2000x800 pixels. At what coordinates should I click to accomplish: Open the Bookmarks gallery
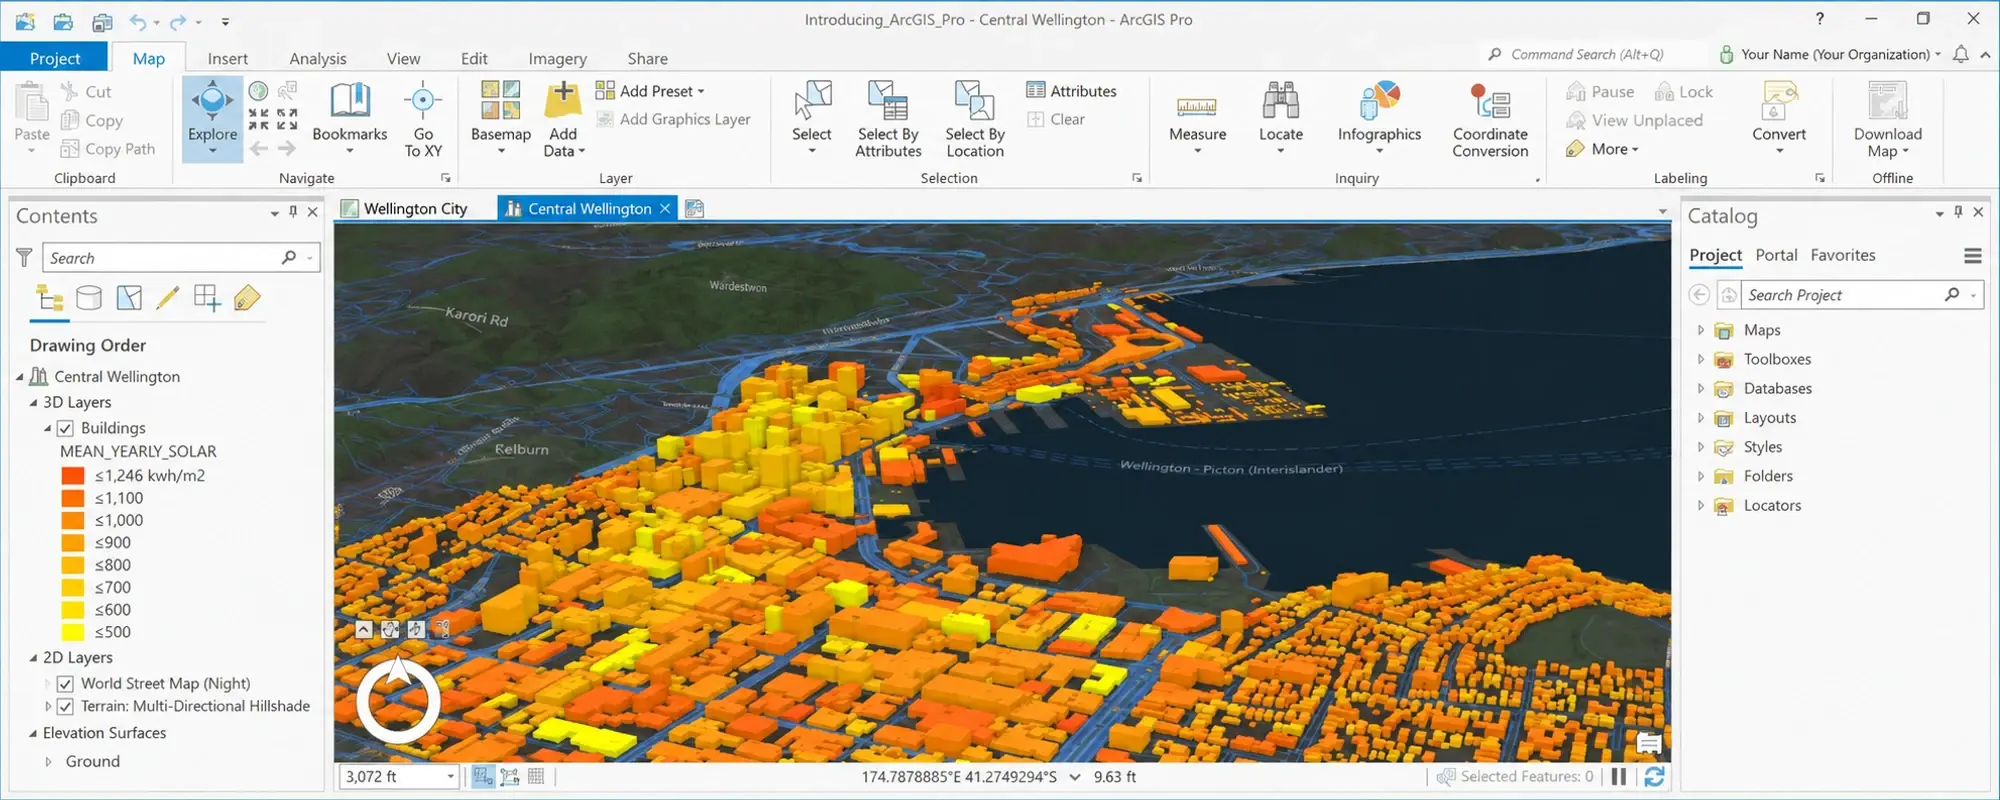coord(349,118)
